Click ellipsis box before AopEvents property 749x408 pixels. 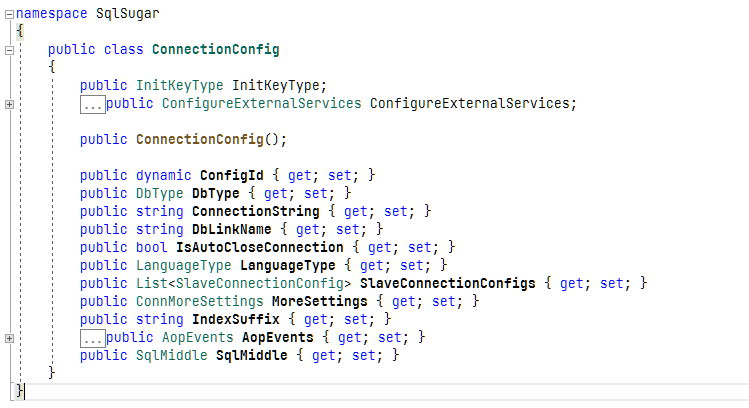pyautogui.click(x=92, y=338)
